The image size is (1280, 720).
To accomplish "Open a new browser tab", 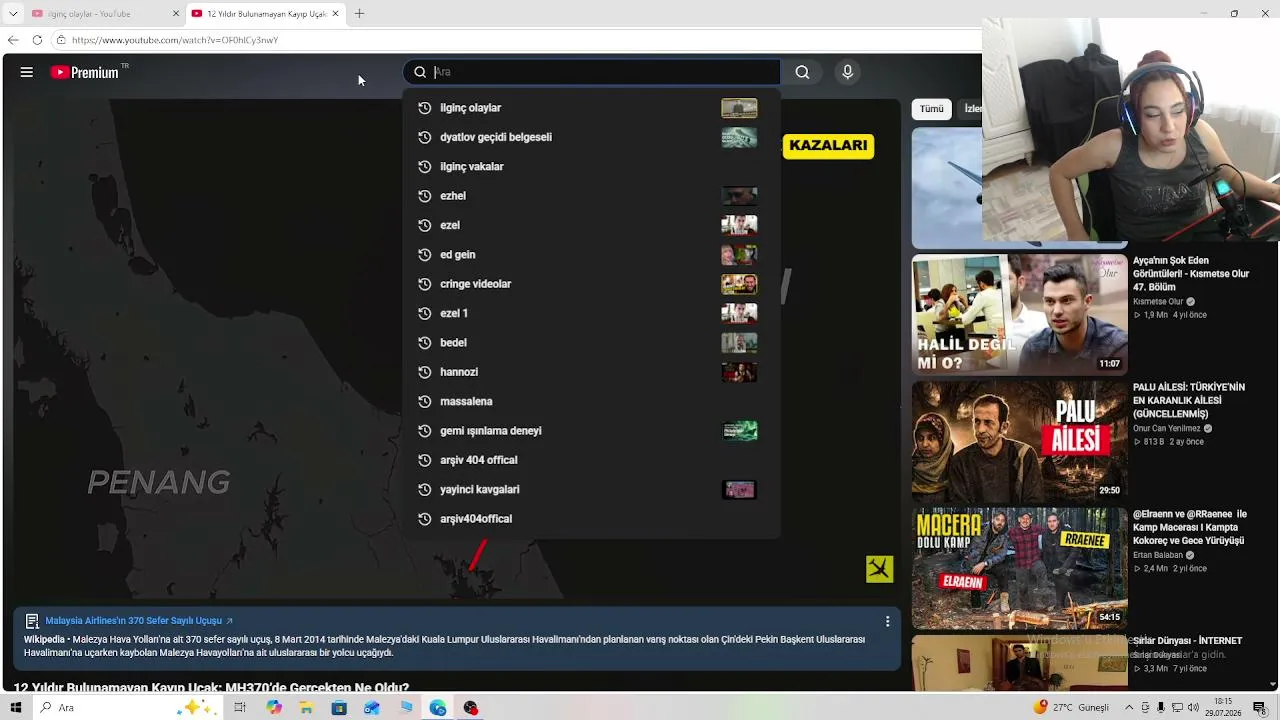I will point(359,14).
